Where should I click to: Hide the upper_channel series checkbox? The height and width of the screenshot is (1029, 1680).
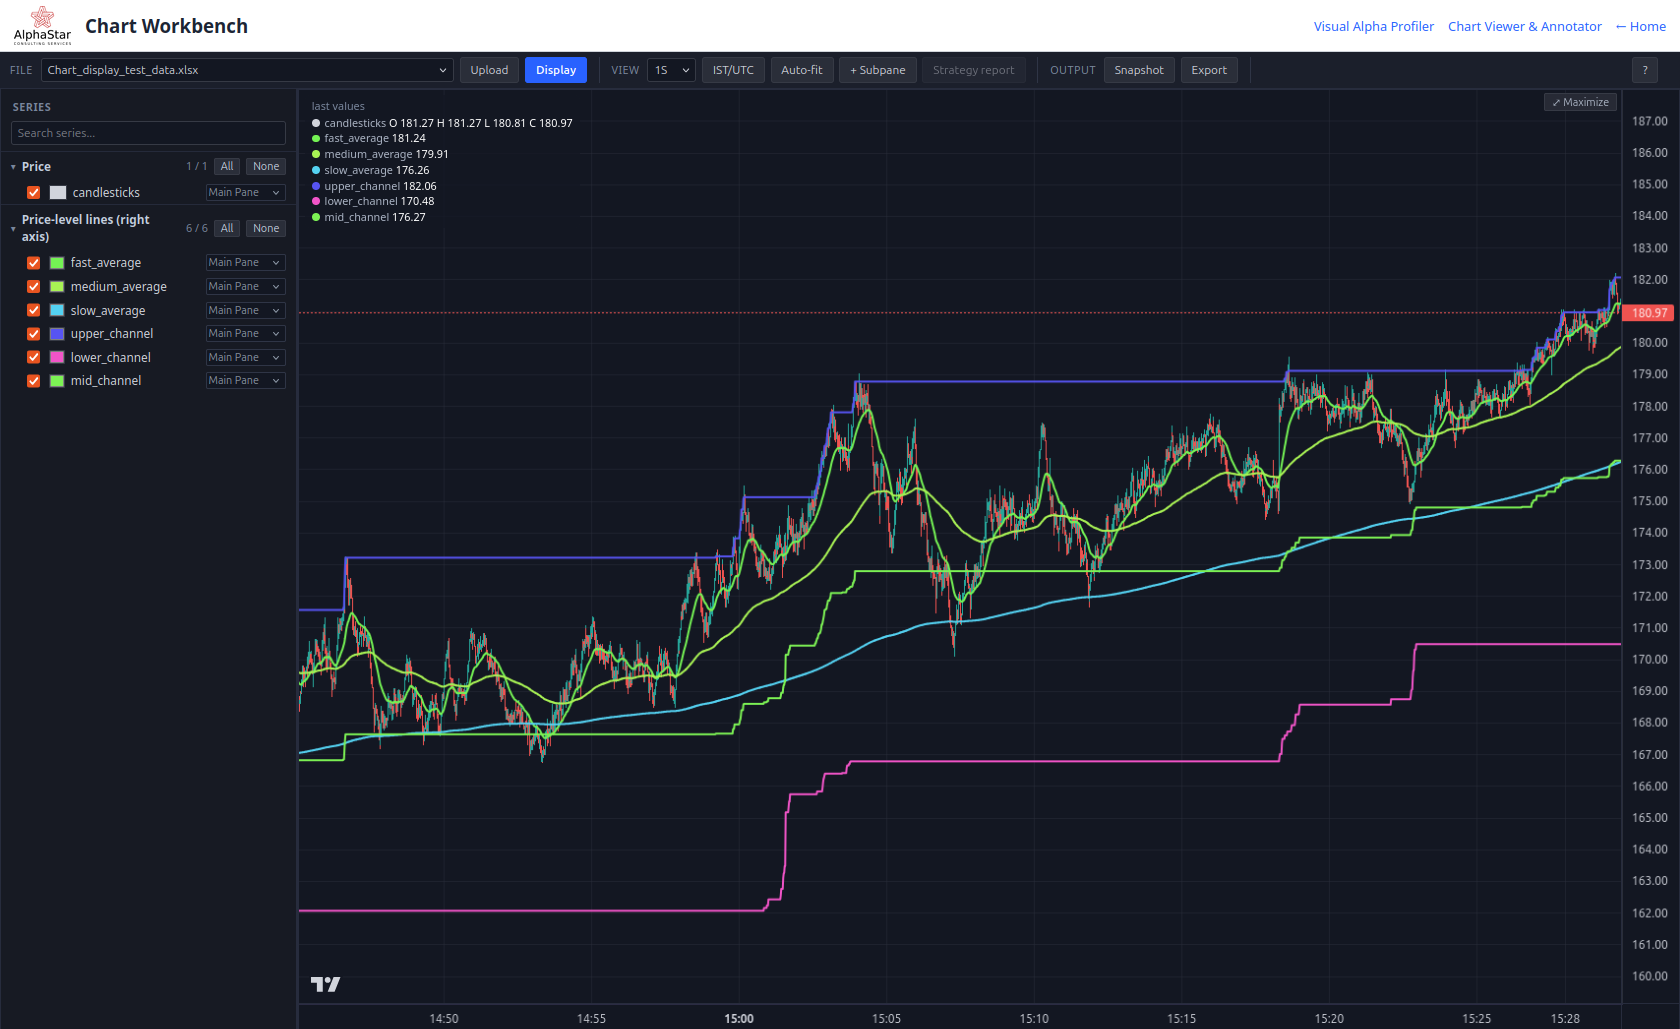(34, 334)
